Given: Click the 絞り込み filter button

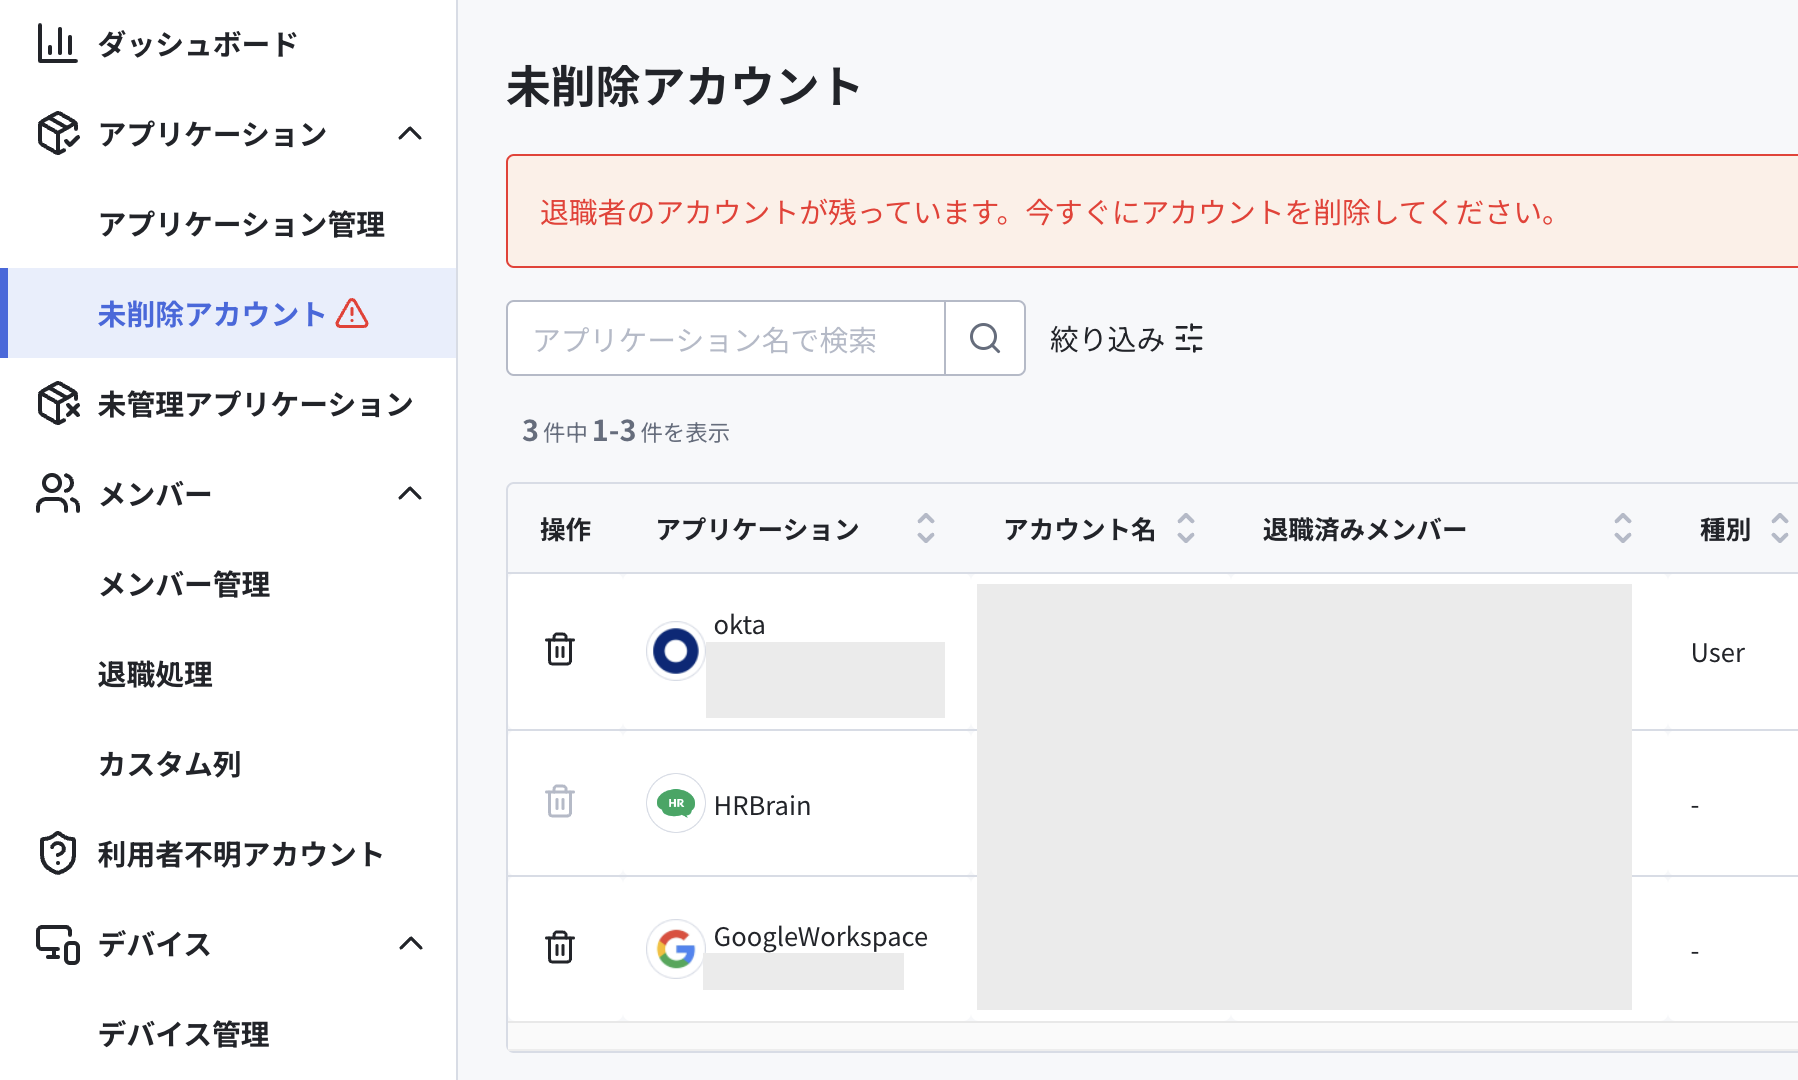Looking at the screenshot, I should (1126, 339).
